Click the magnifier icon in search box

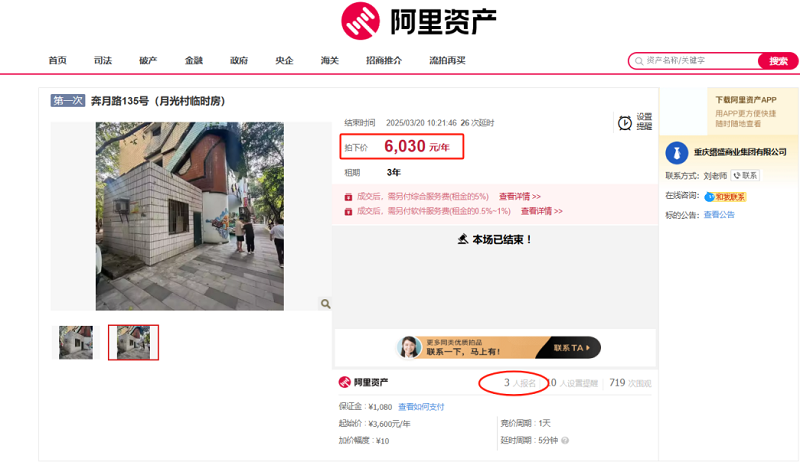click(639, 61)
